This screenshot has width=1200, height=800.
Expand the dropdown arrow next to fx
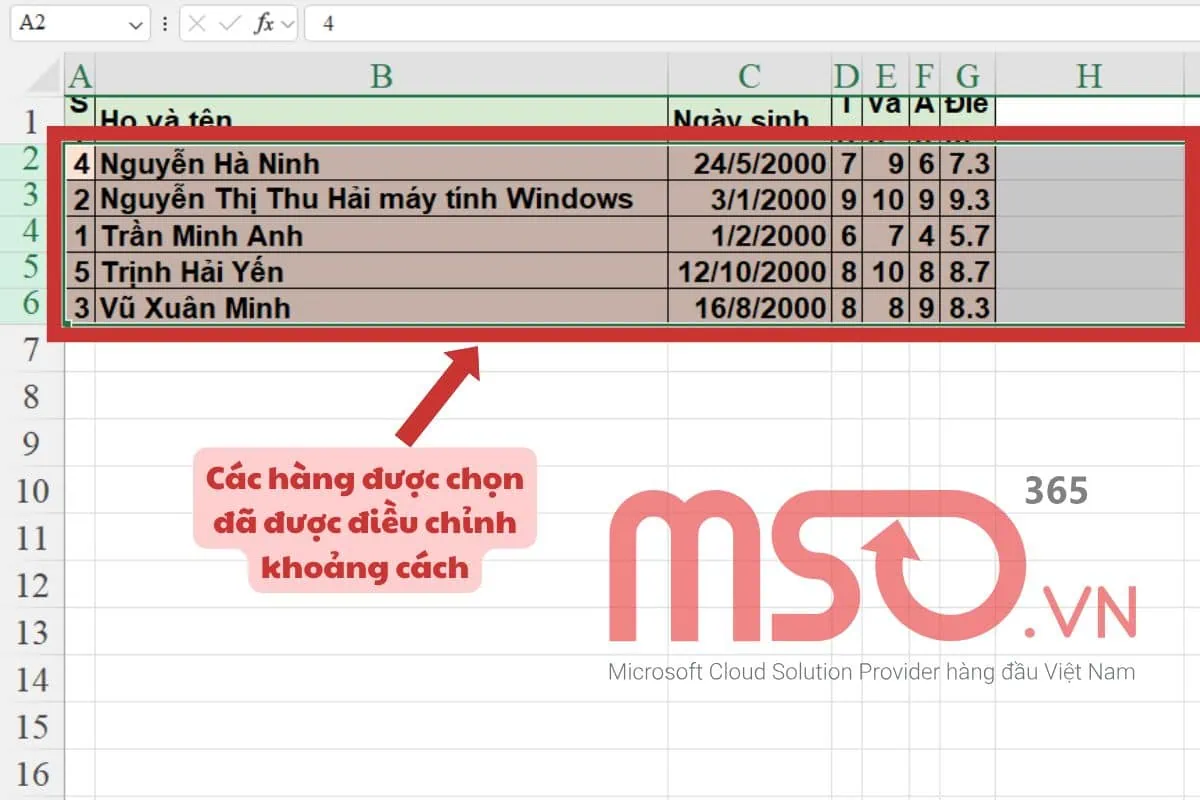click(288, 25)
